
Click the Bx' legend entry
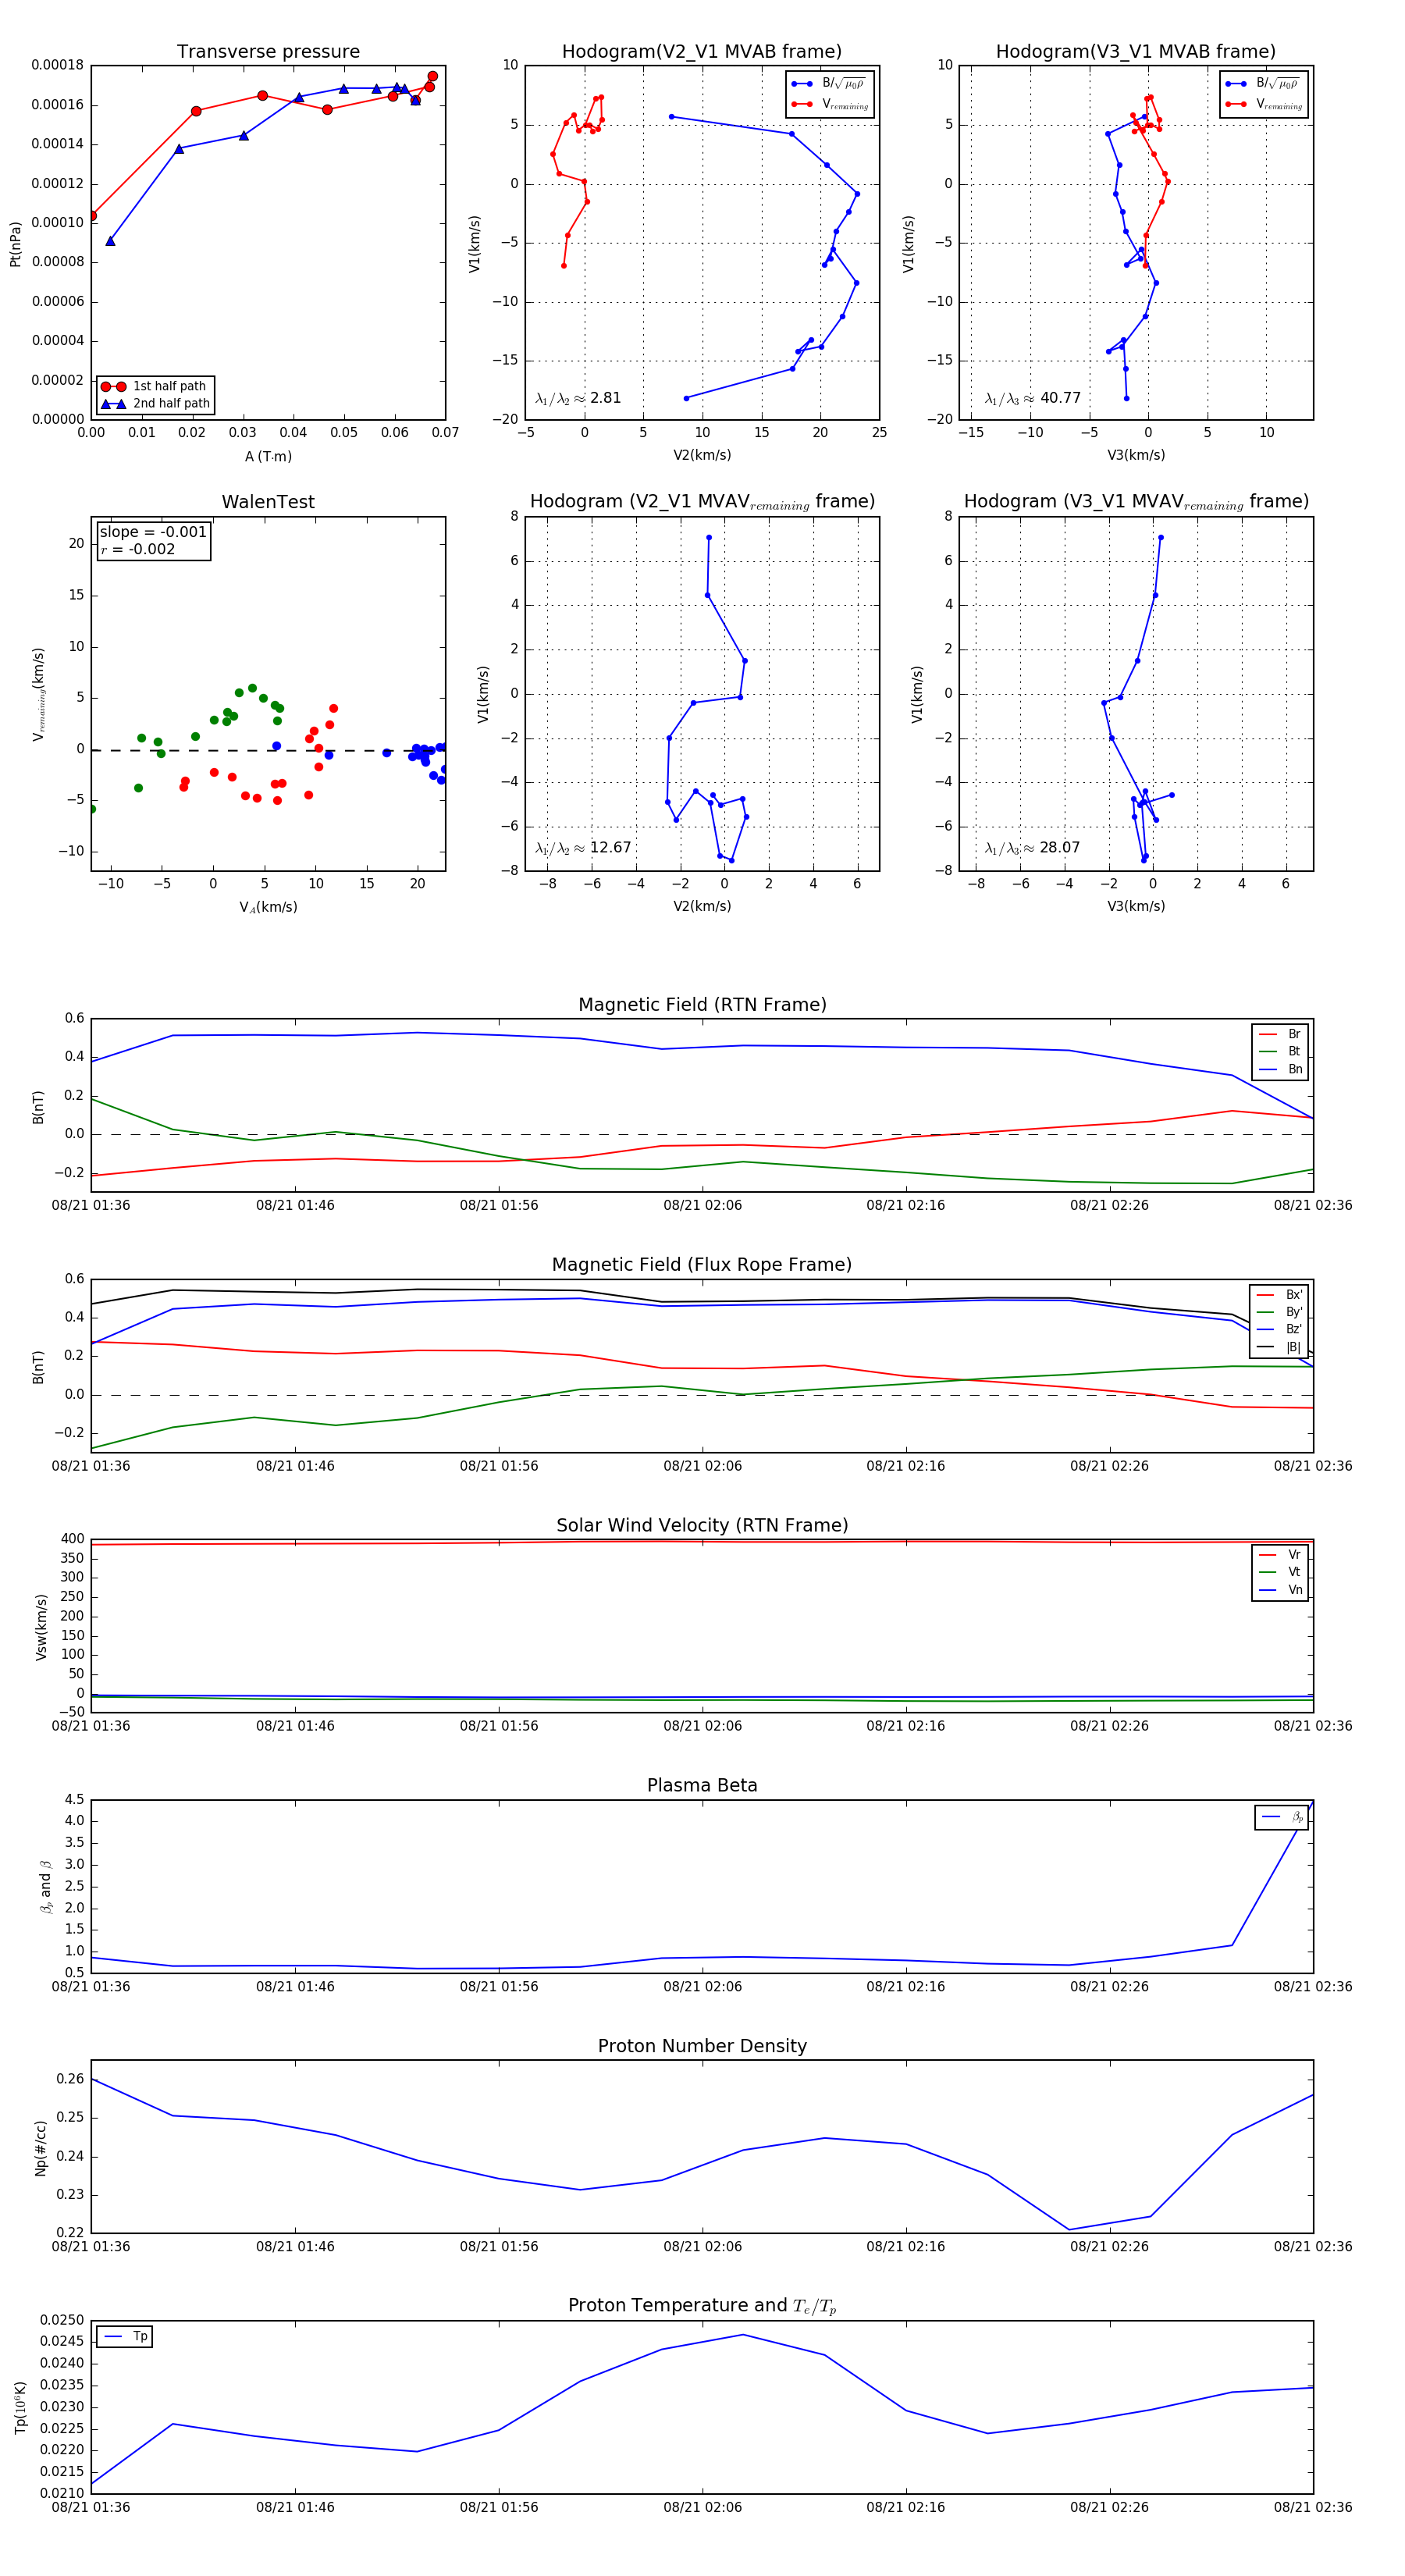pyautogui.click(x=1279, y=1294)
